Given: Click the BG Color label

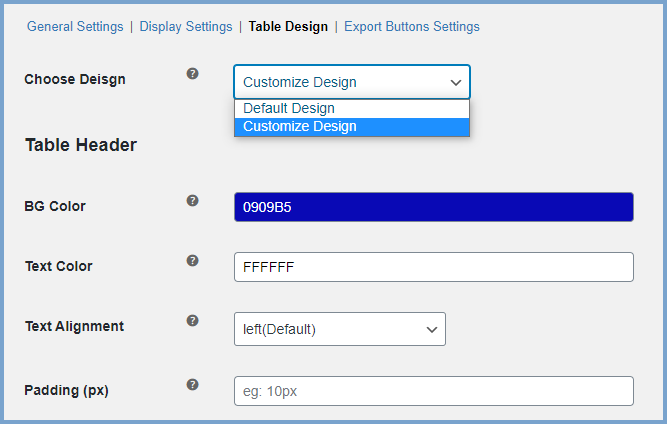Looking at the screenshot, I should [55, 206].
